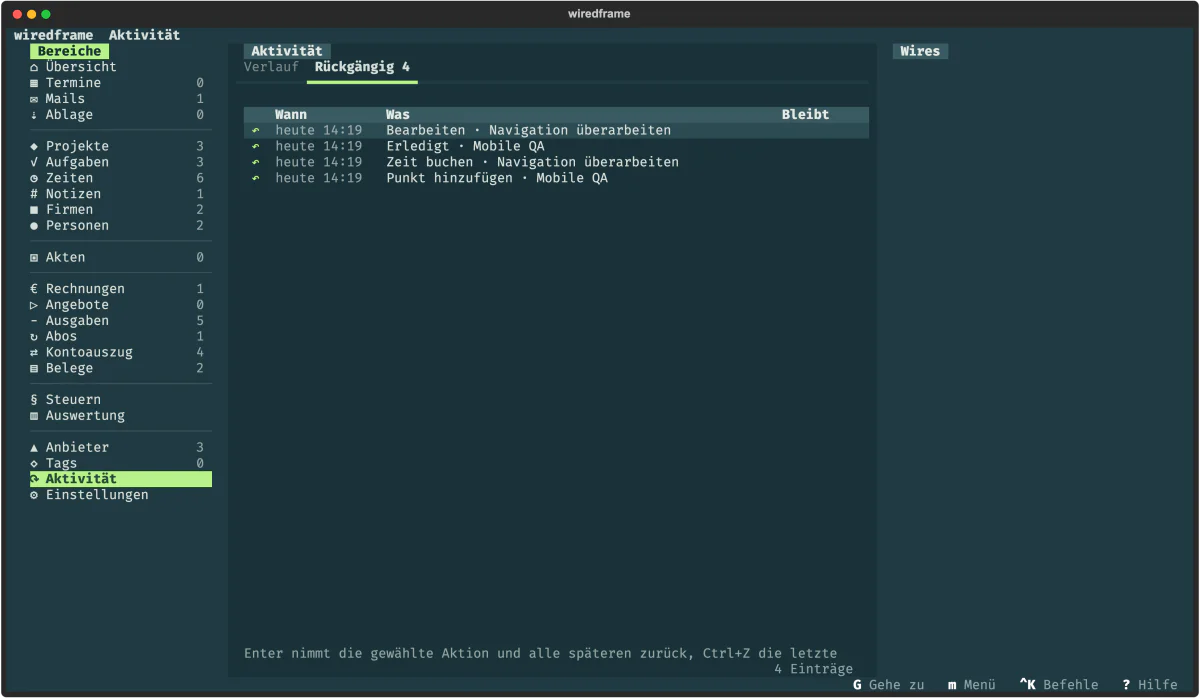Select the checkmark icon next to Aufgaben
Screen dimensions: 1200x698
pyautogui.click(x=34, y=162)
